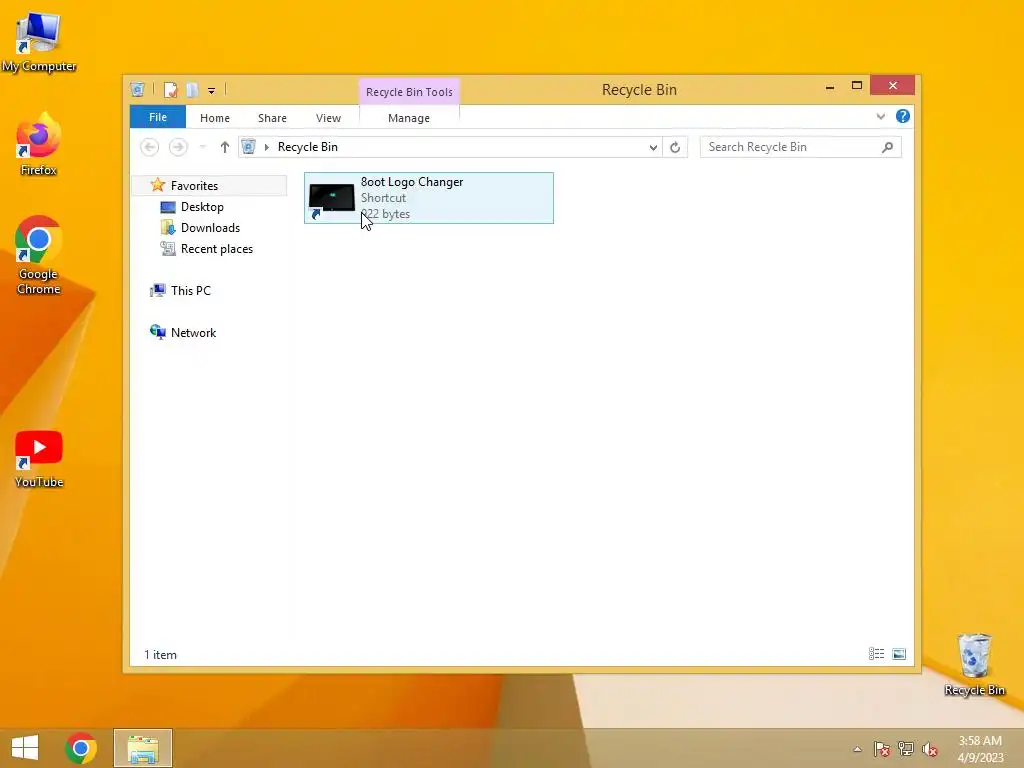Close the Recycle Bin window

tap(893, 86)
